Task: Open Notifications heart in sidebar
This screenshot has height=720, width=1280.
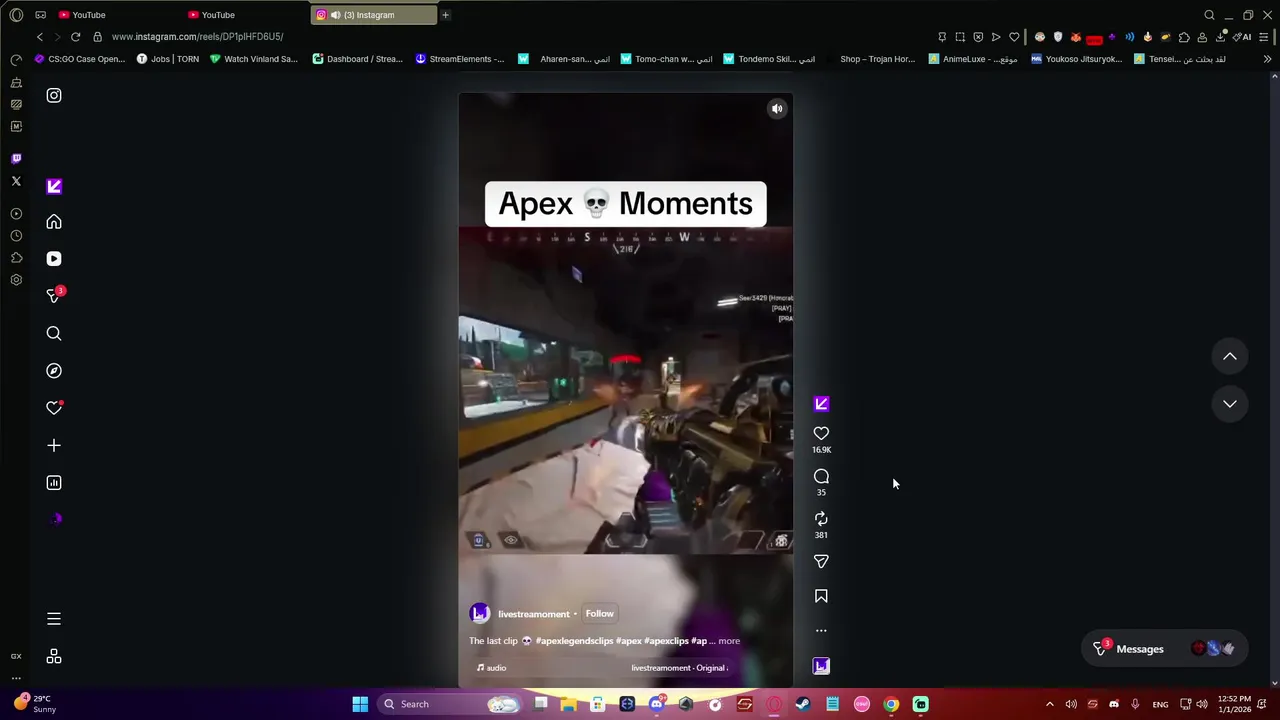Action: [54, 408]
